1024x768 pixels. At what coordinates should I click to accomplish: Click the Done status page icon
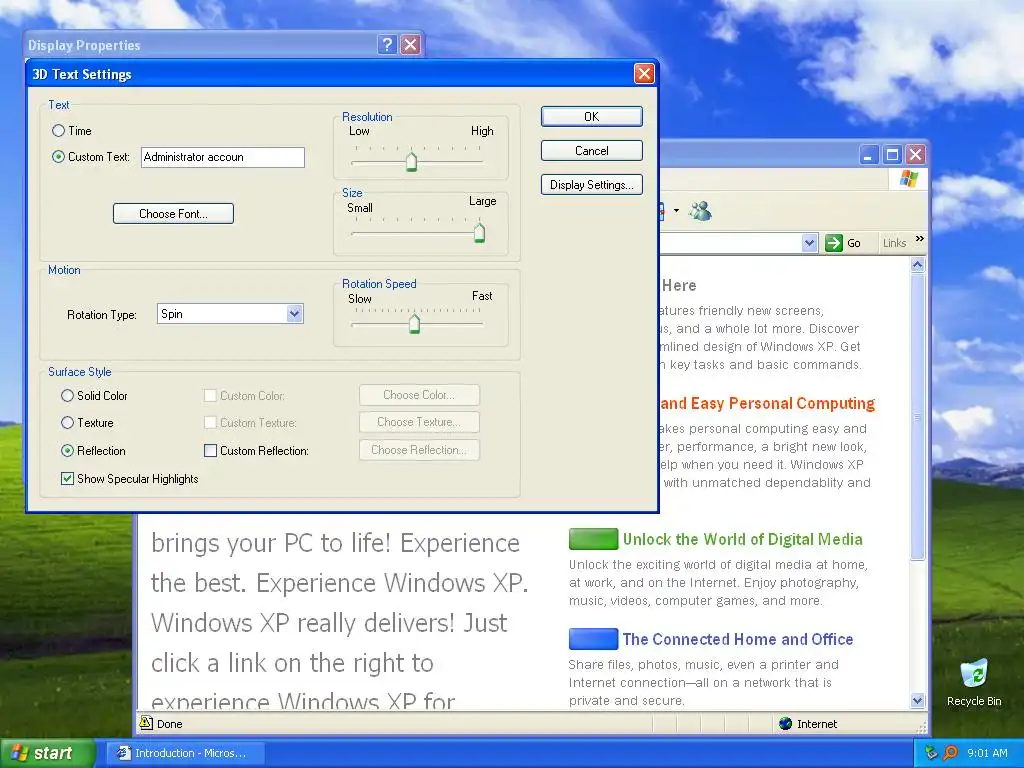(146, 723)
